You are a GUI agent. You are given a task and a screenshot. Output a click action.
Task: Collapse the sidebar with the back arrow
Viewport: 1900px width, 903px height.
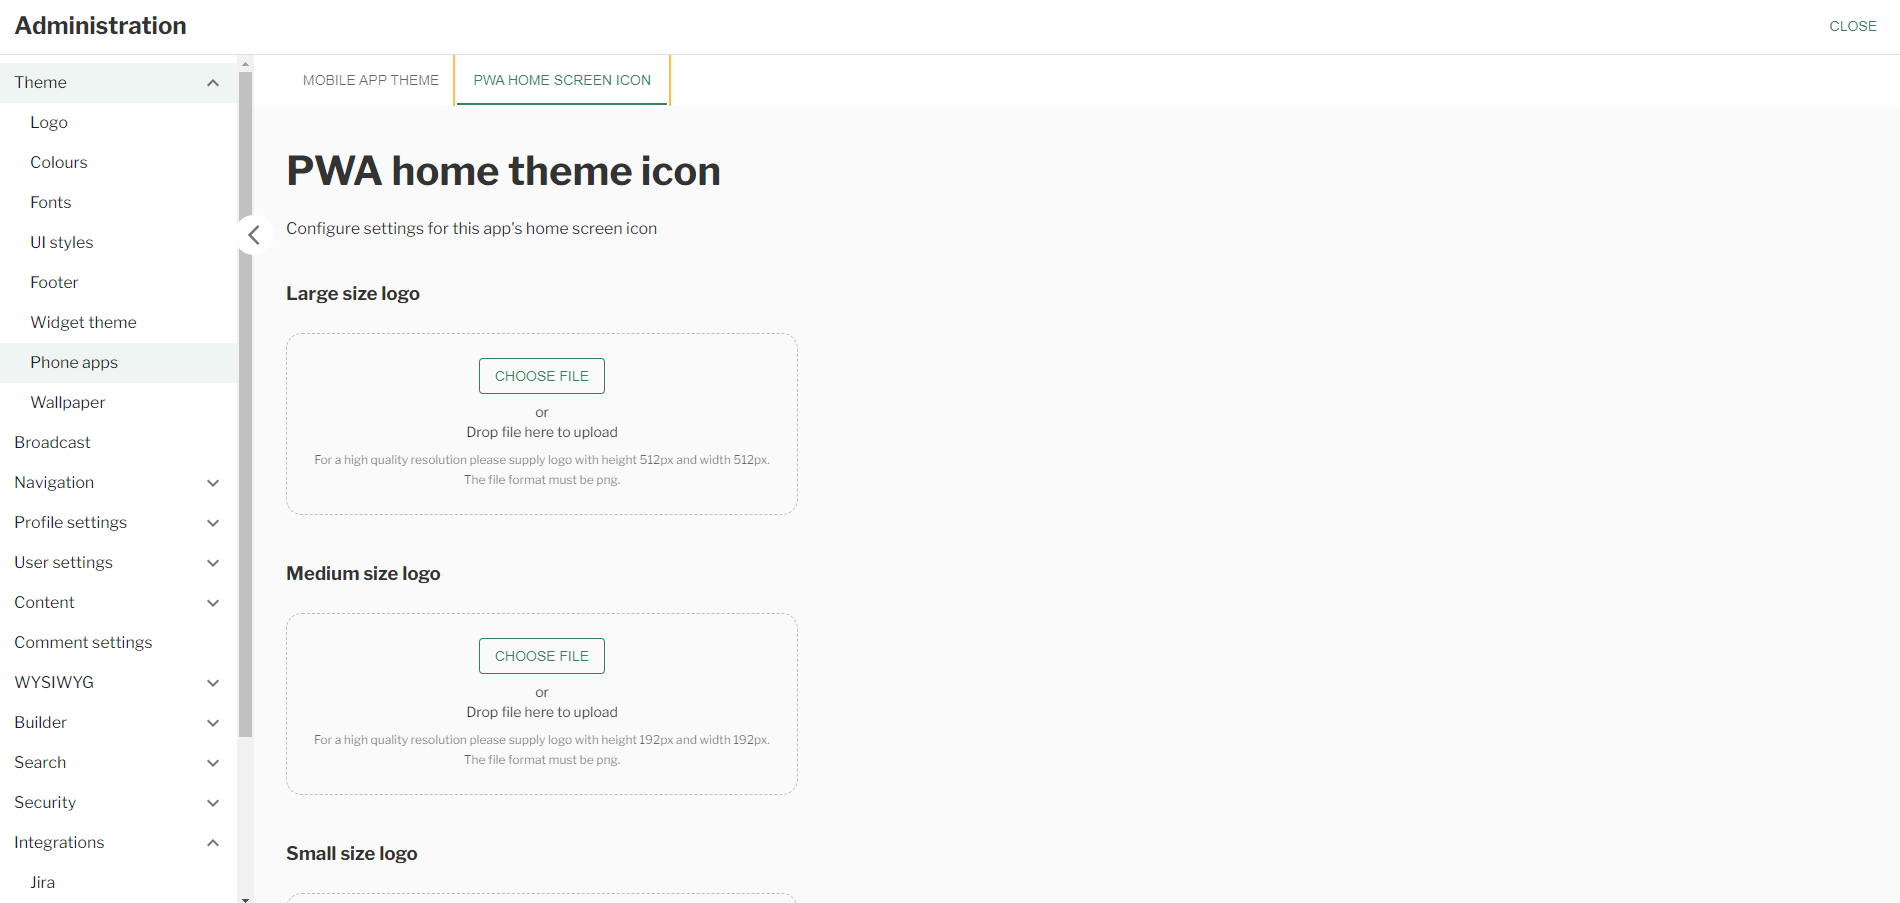pyautogui.click(x=254, y=235)
